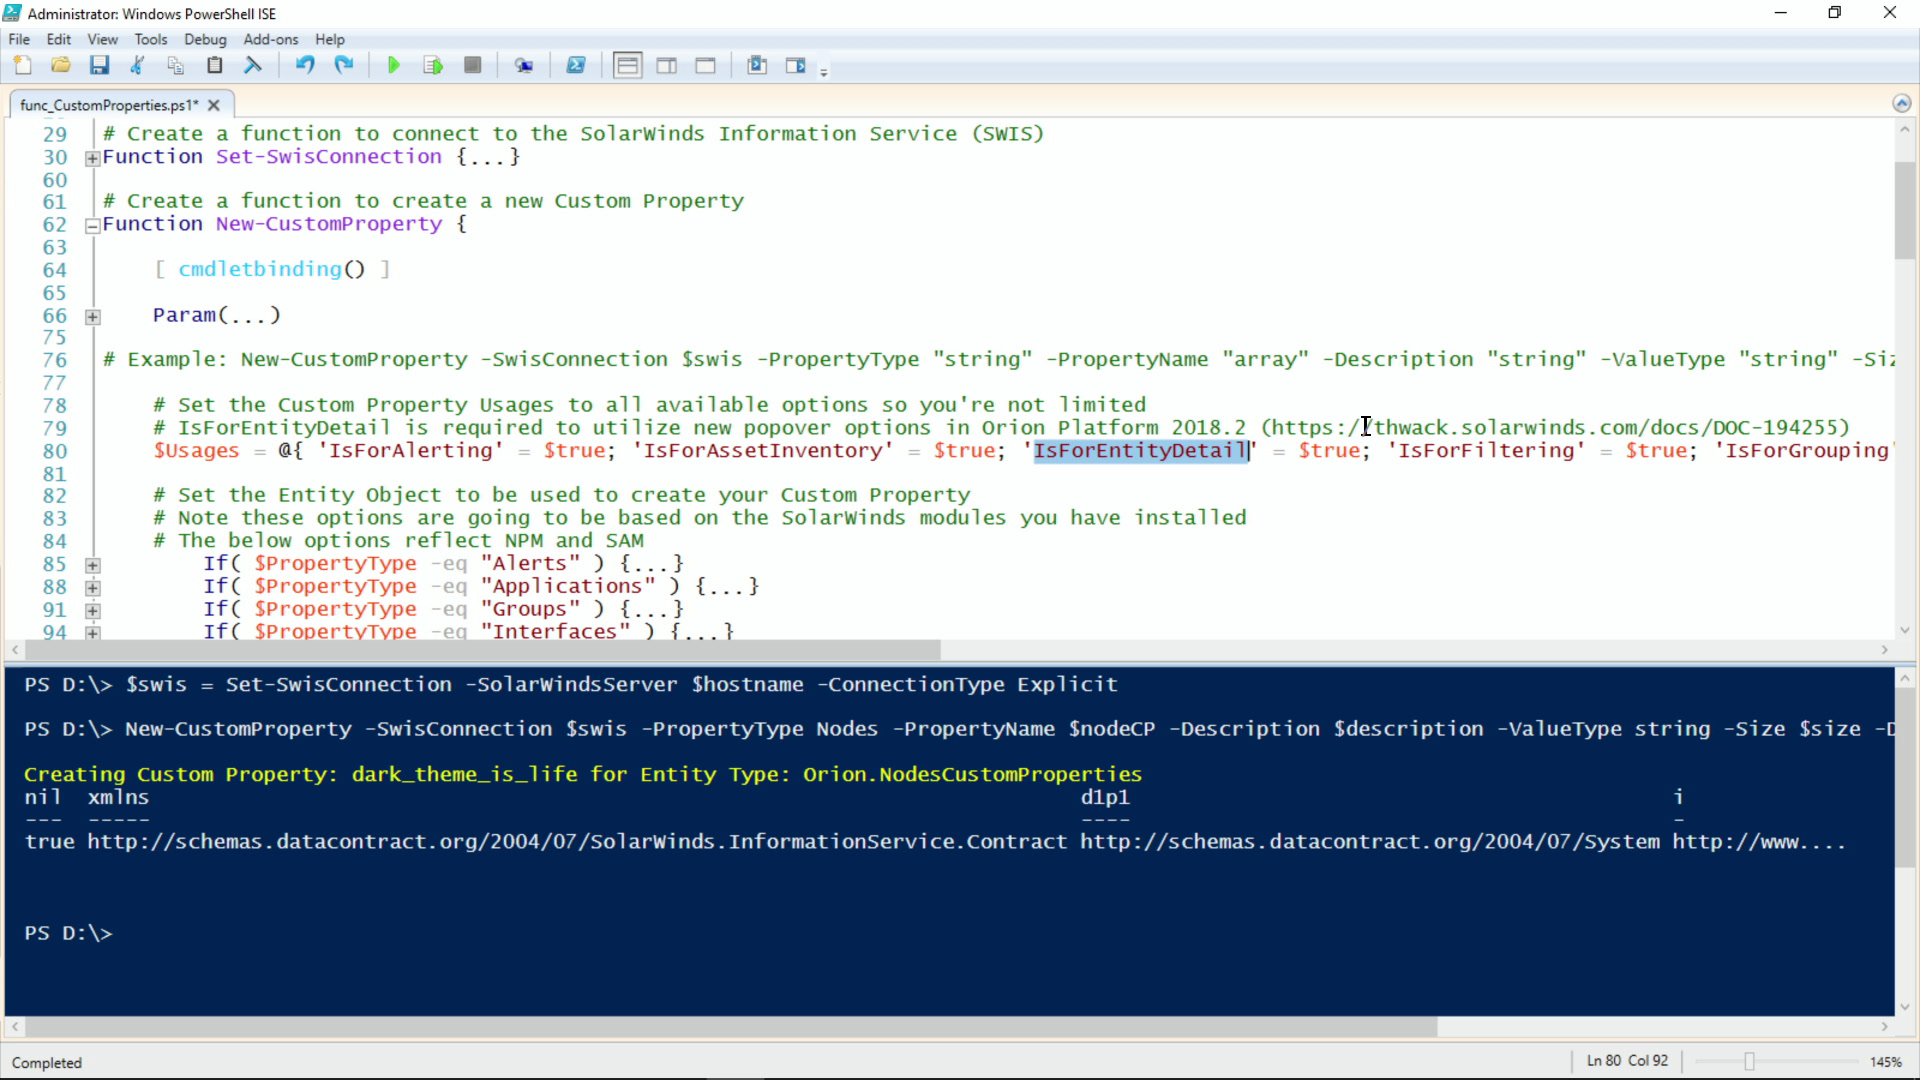1920x1080 pixels.
Task: Save func_CustomProperties.ps1
Action: click(x=99, y=65)
